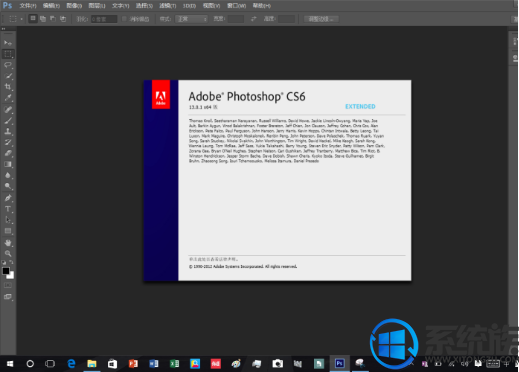Select the Pen tool
The width and height of the screenshot is (519, 372).
8,198
